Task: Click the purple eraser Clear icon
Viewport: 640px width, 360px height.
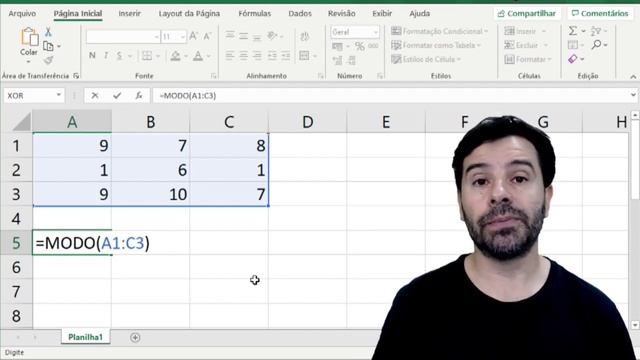Action: [x=573, y=59]
